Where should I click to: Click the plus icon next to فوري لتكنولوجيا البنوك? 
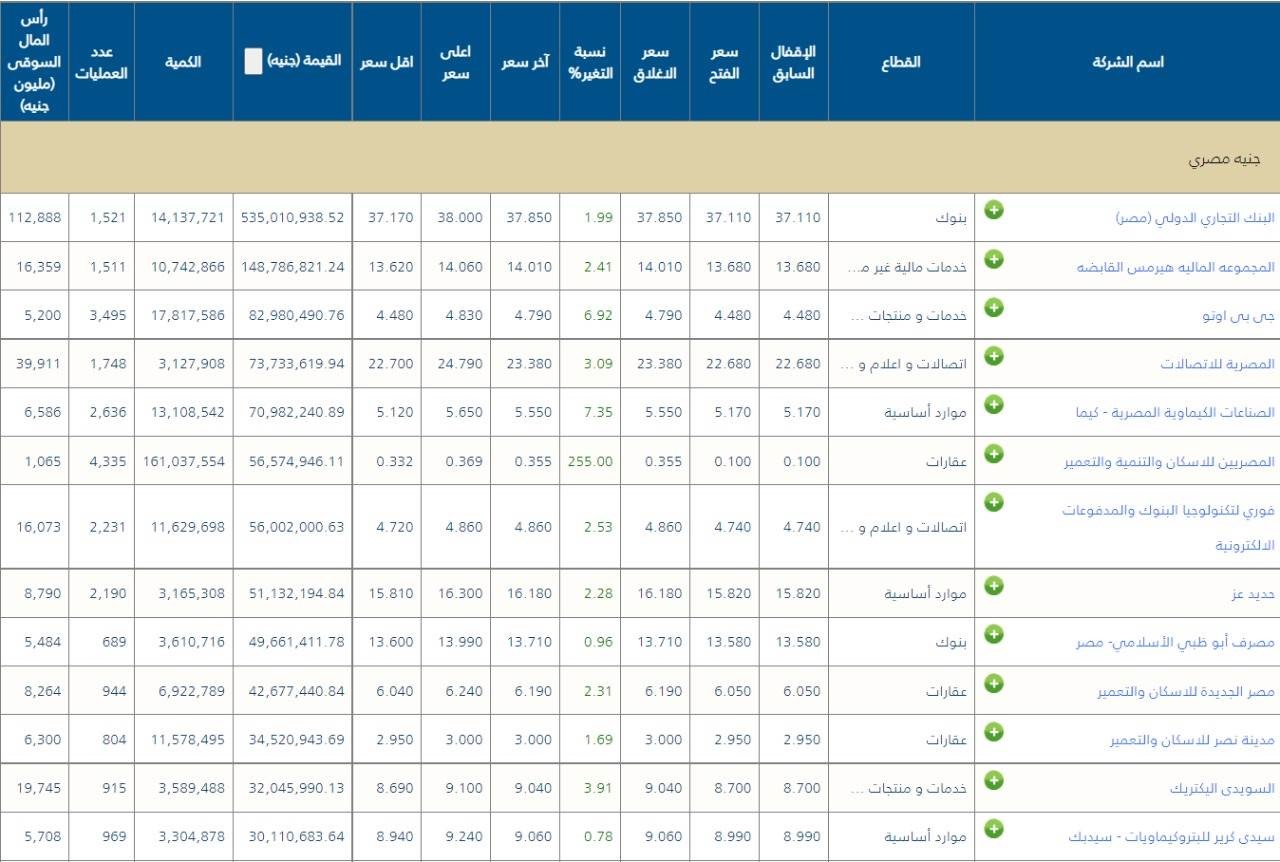pos(994,502)
